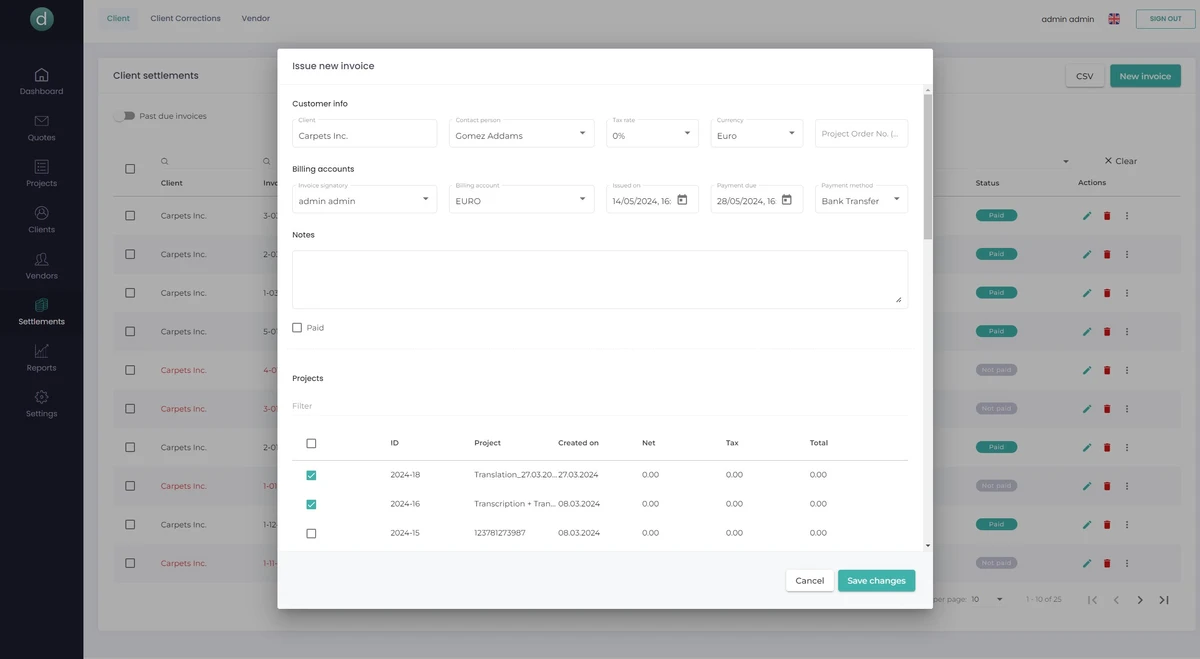The height and width of the screenshot is (659, 1200).
Task: Open calendar picker for Issued on date
Action: tap(682, 200)
